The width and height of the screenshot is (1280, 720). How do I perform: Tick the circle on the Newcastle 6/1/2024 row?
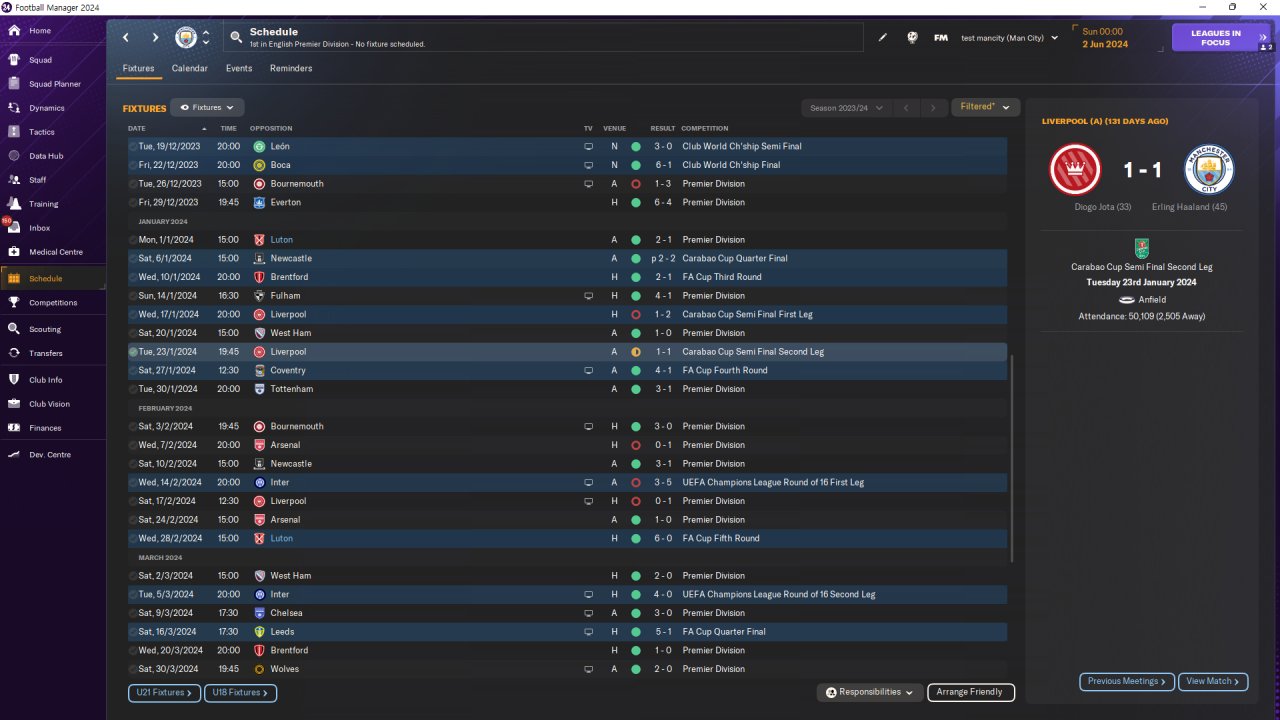[133, 259]
